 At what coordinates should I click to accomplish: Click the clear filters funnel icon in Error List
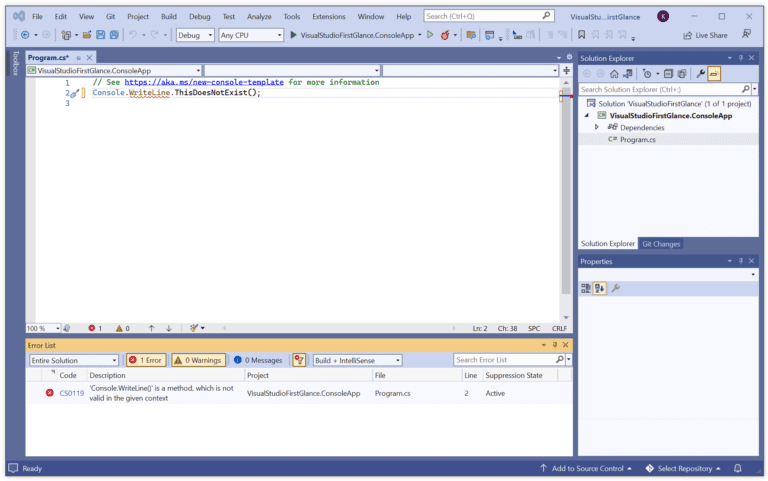coord(299,361)
